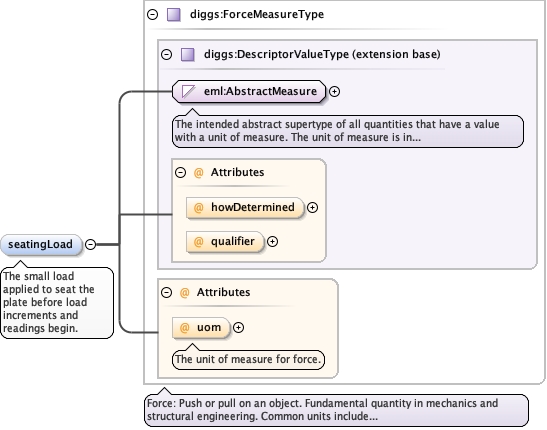Collapse the diggs:DescriptorValueType extension base
The image size is (547, 430).
[166, 54]
